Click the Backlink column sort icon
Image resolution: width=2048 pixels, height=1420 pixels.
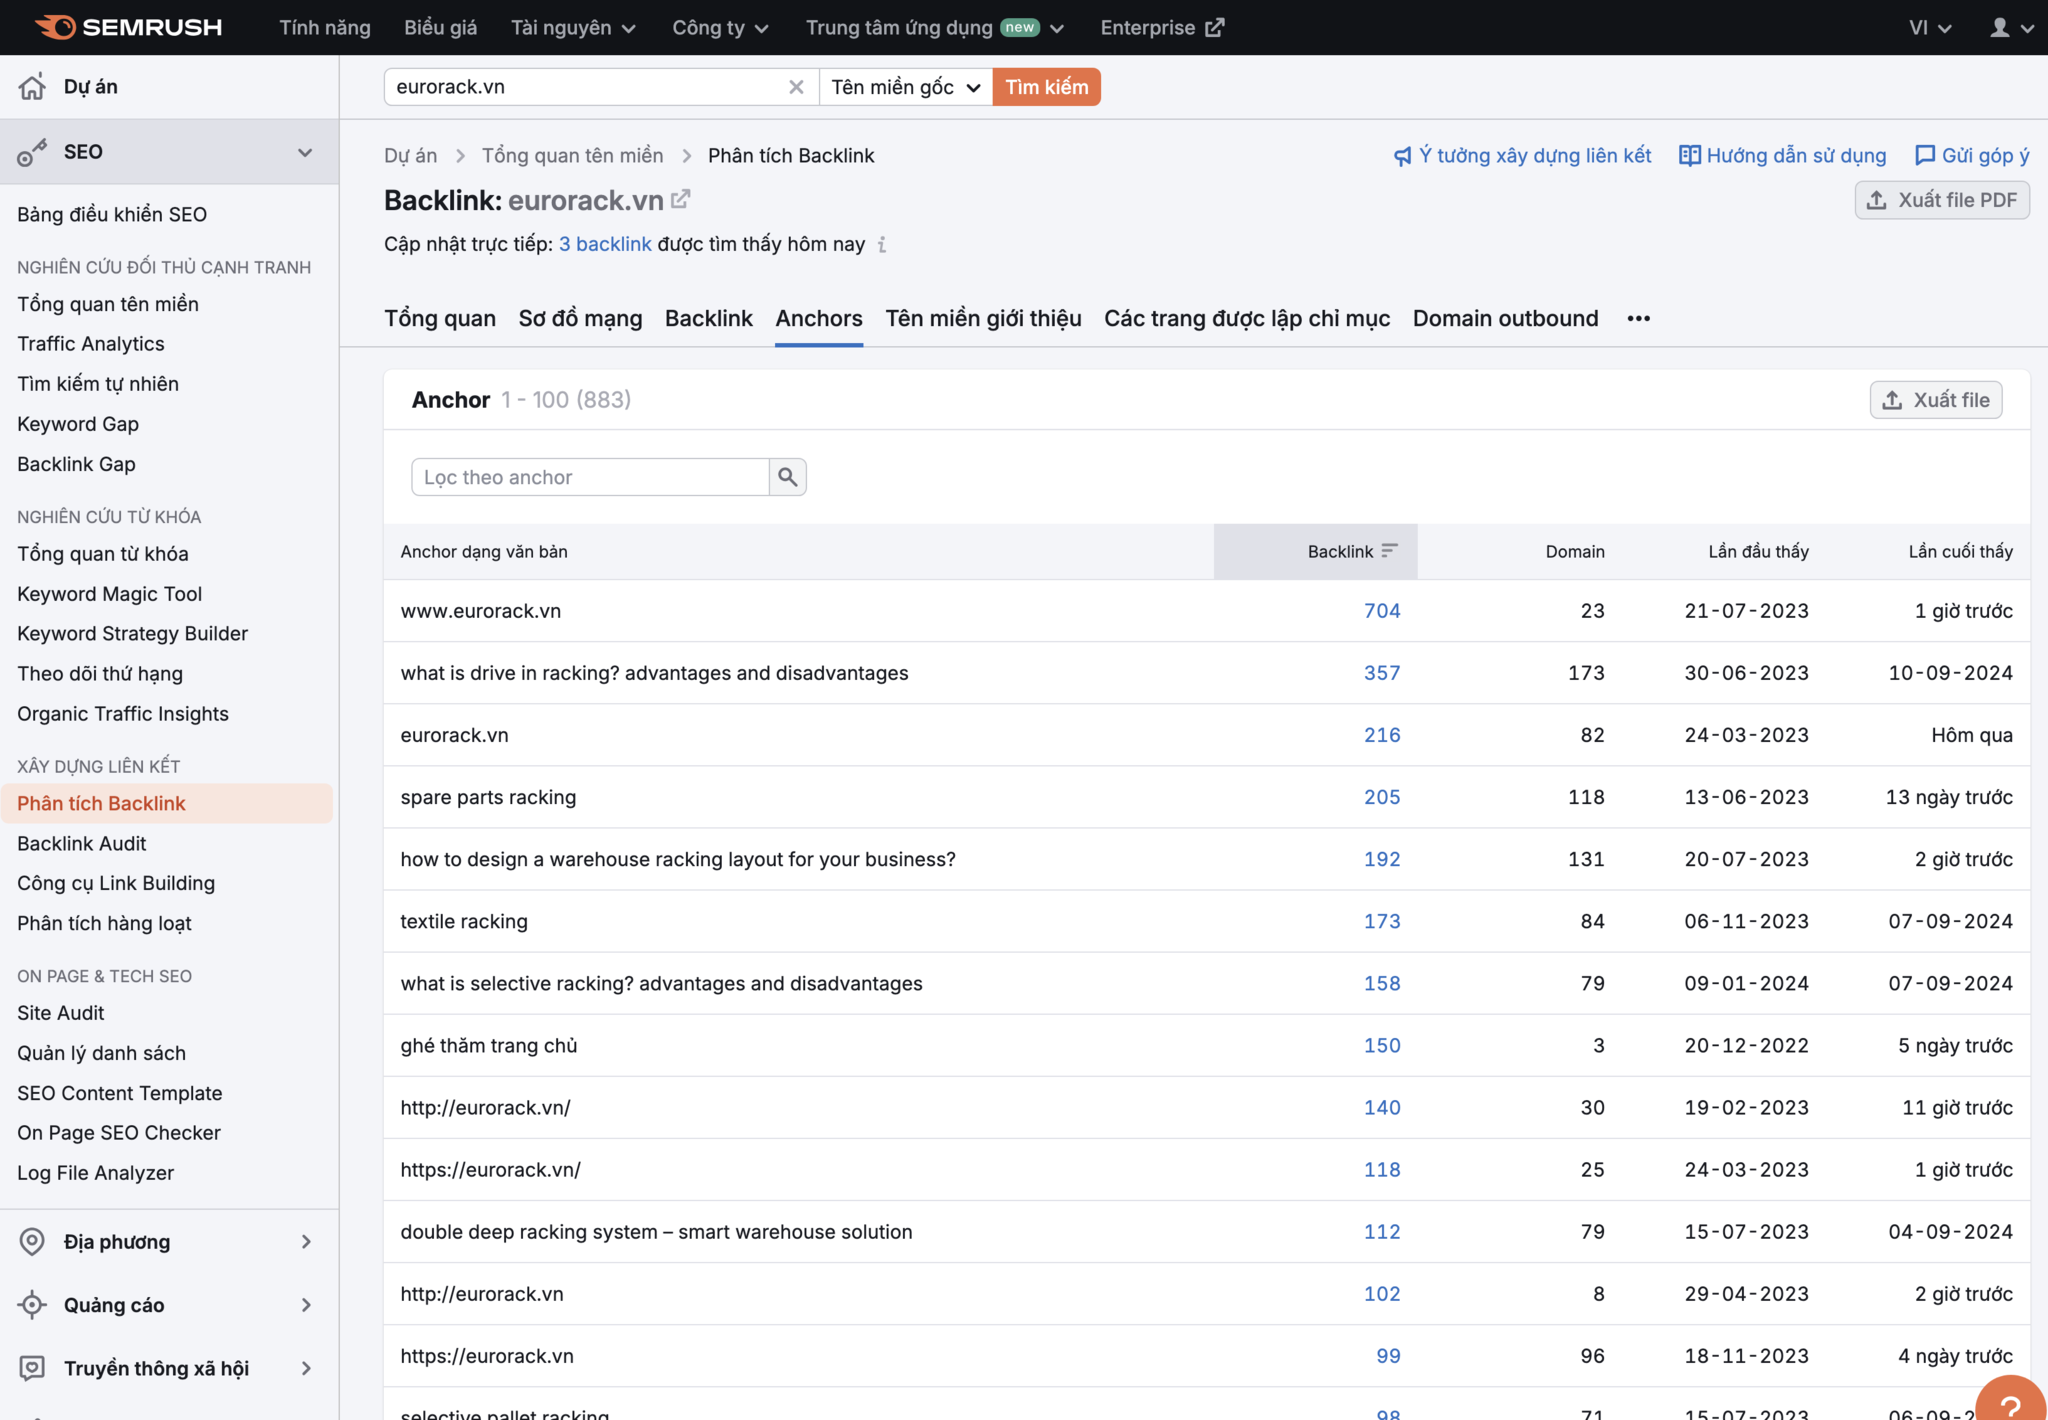pyautogui.click(x=1389, y=551)
